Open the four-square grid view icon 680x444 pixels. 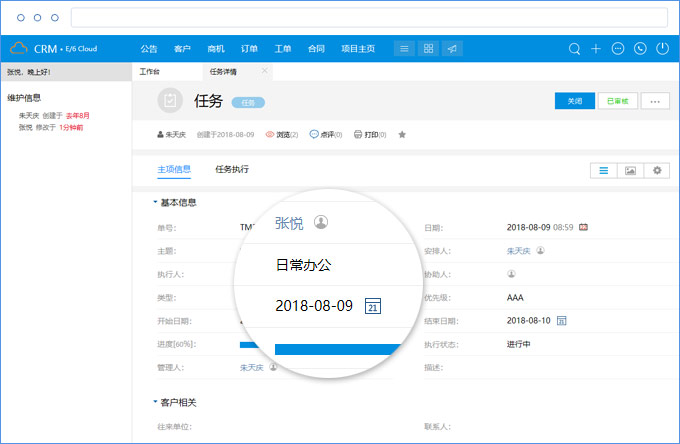click(x=428, y=48)
